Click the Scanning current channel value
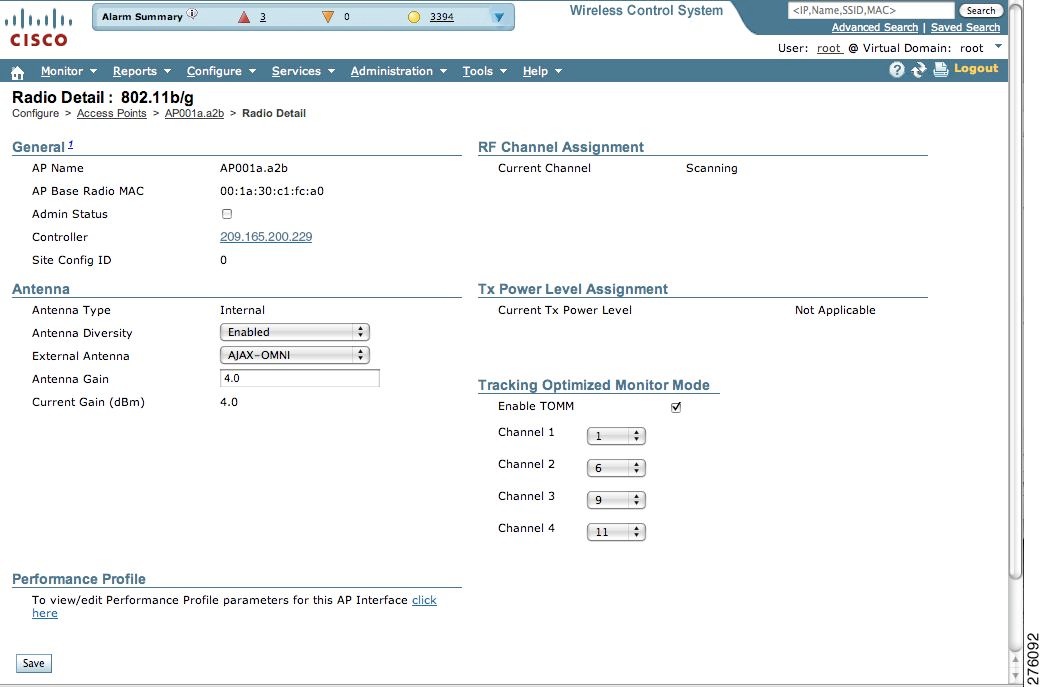This screenshot has width=1042, height=687. tap(712, 169)
